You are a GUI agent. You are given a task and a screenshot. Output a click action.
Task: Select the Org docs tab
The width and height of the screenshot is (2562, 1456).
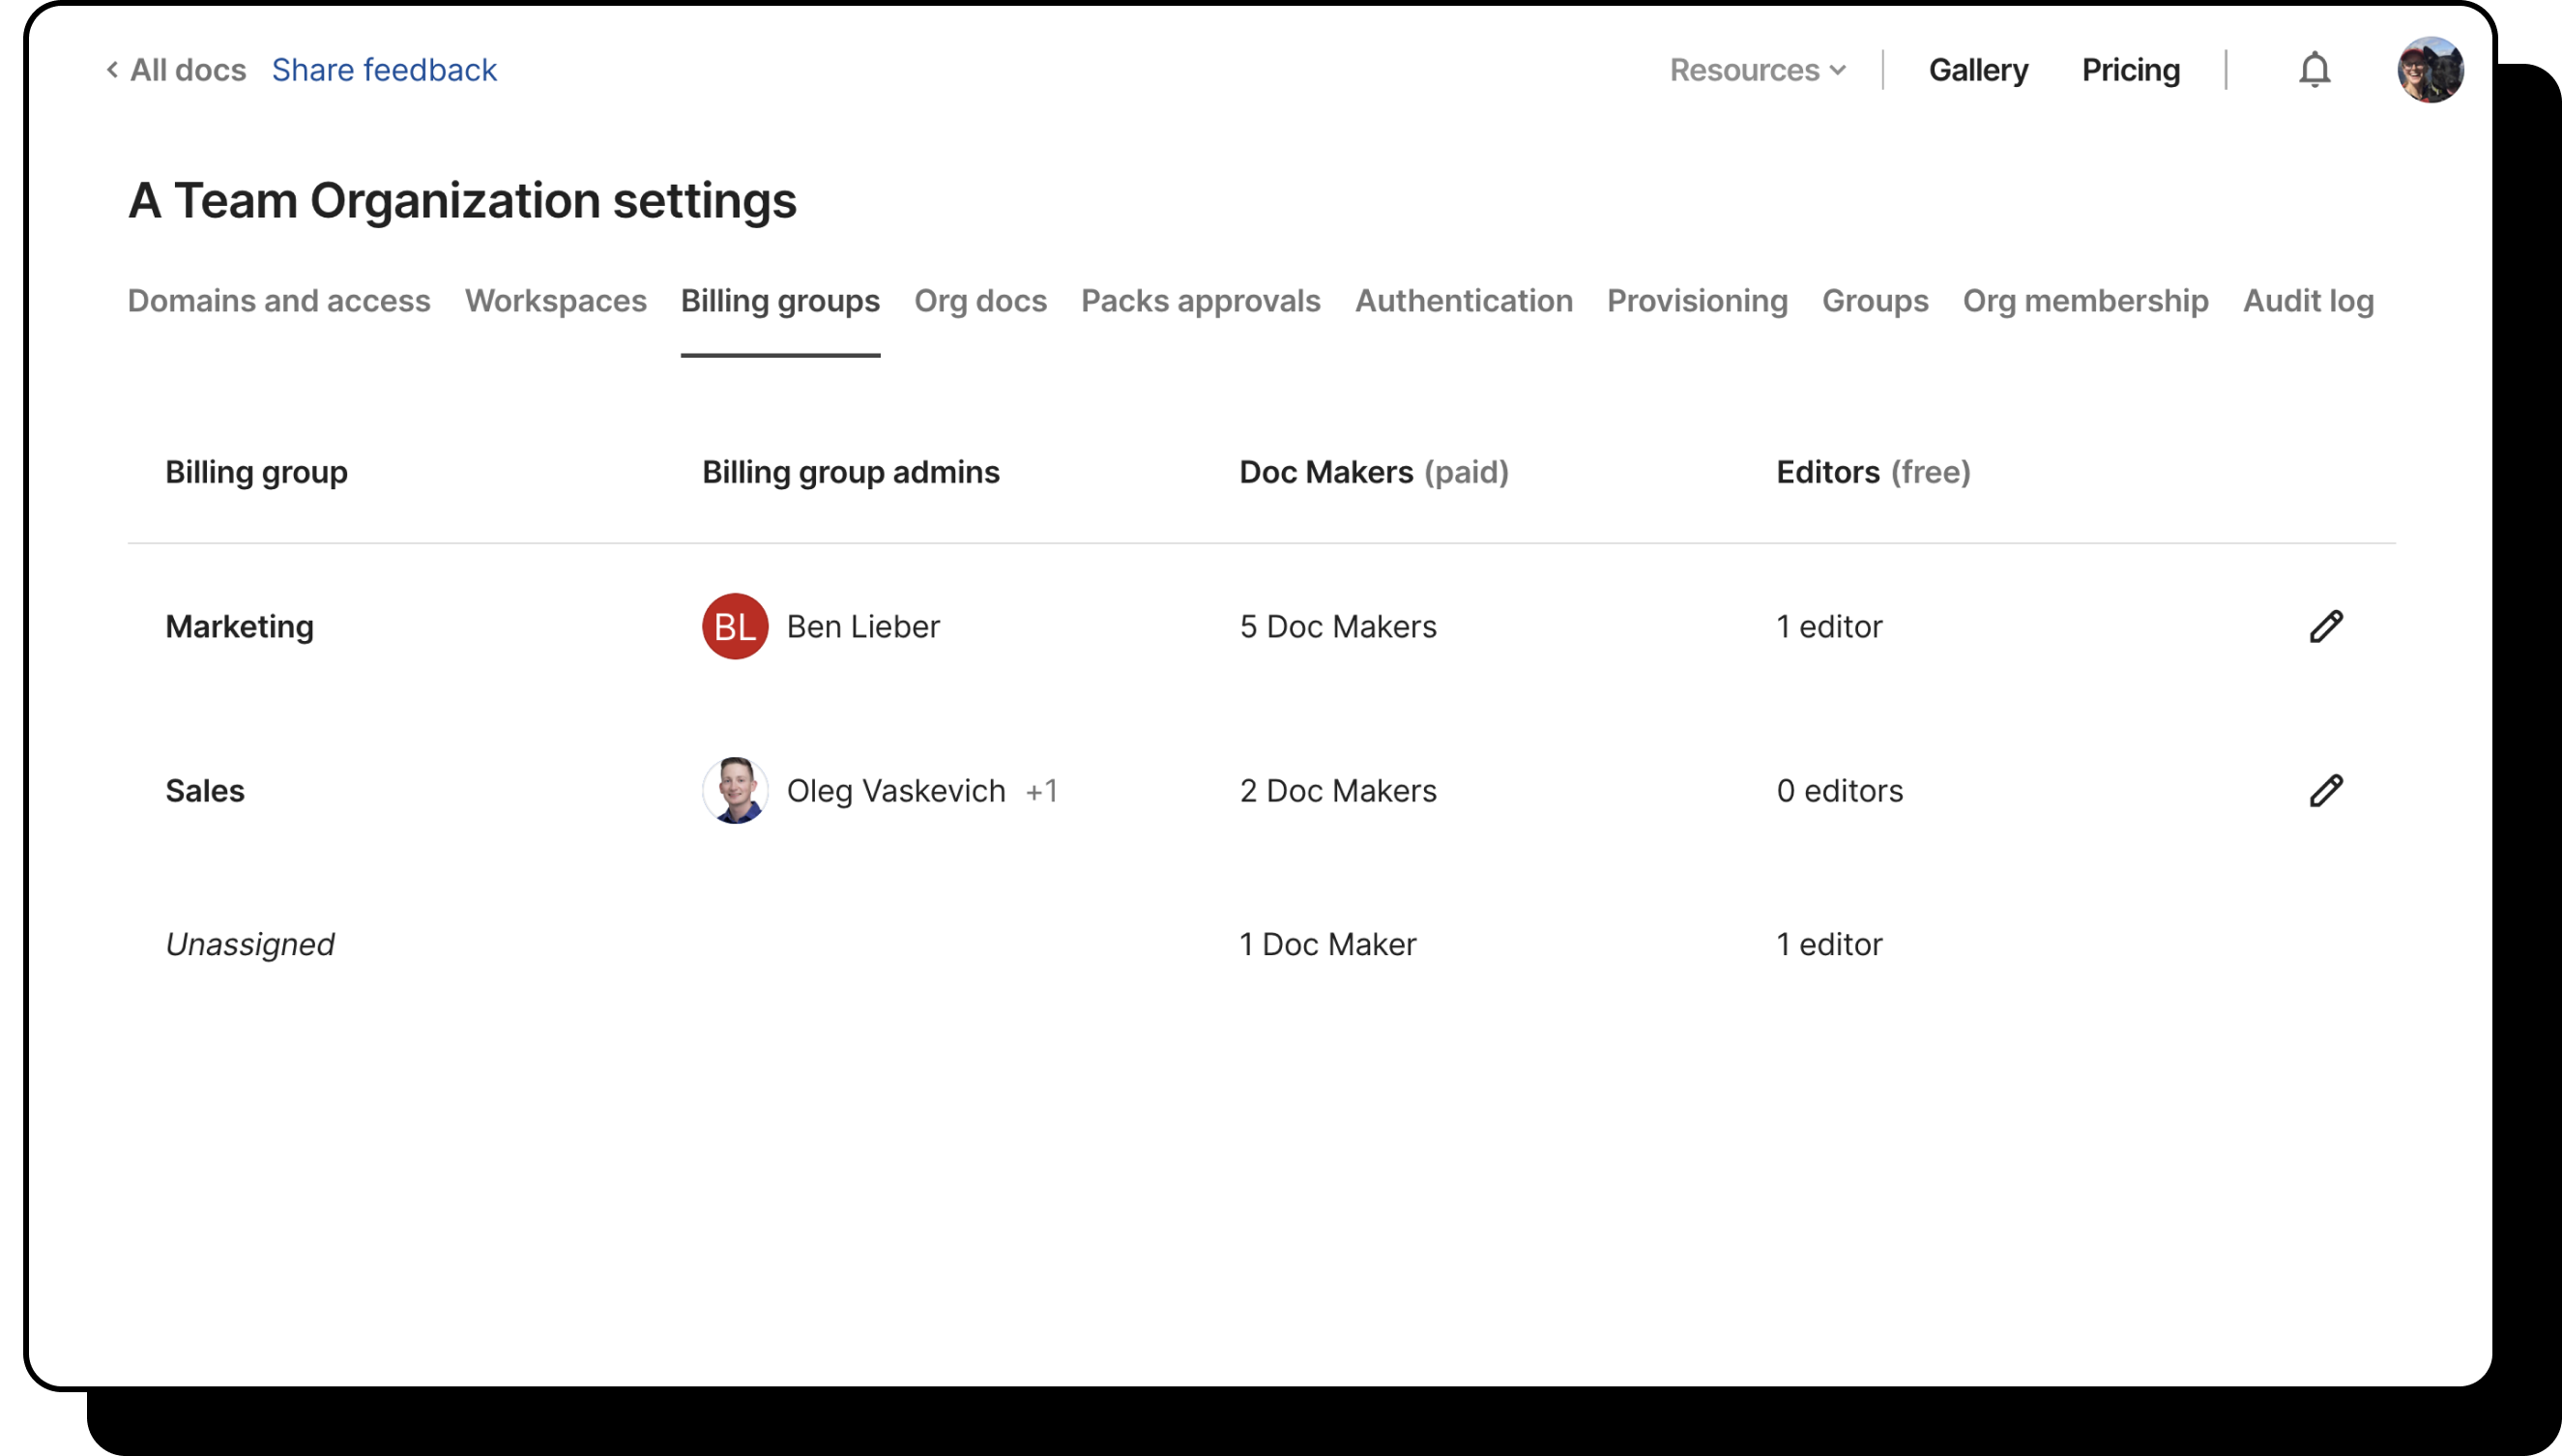point(980,301)
